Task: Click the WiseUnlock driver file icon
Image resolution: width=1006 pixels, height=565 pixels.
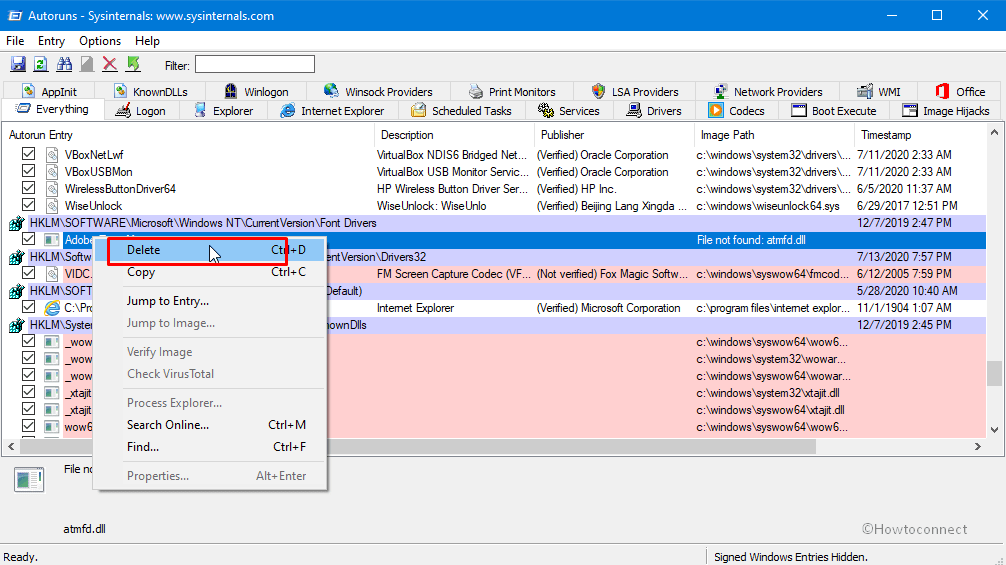Action: 52,206
